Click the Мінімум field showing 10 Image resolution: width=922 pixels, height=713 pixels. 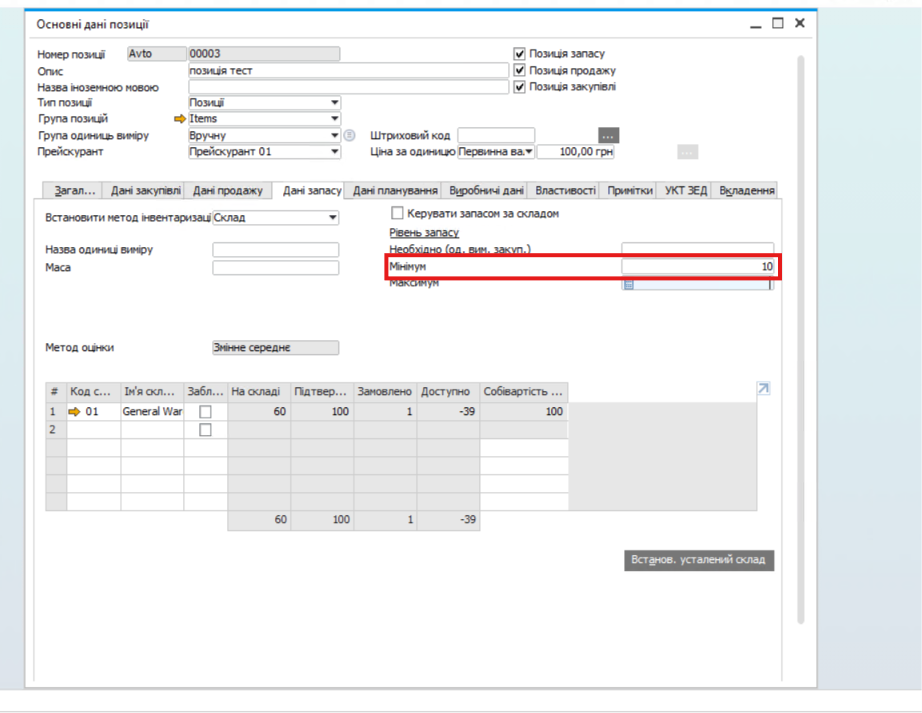697,266
